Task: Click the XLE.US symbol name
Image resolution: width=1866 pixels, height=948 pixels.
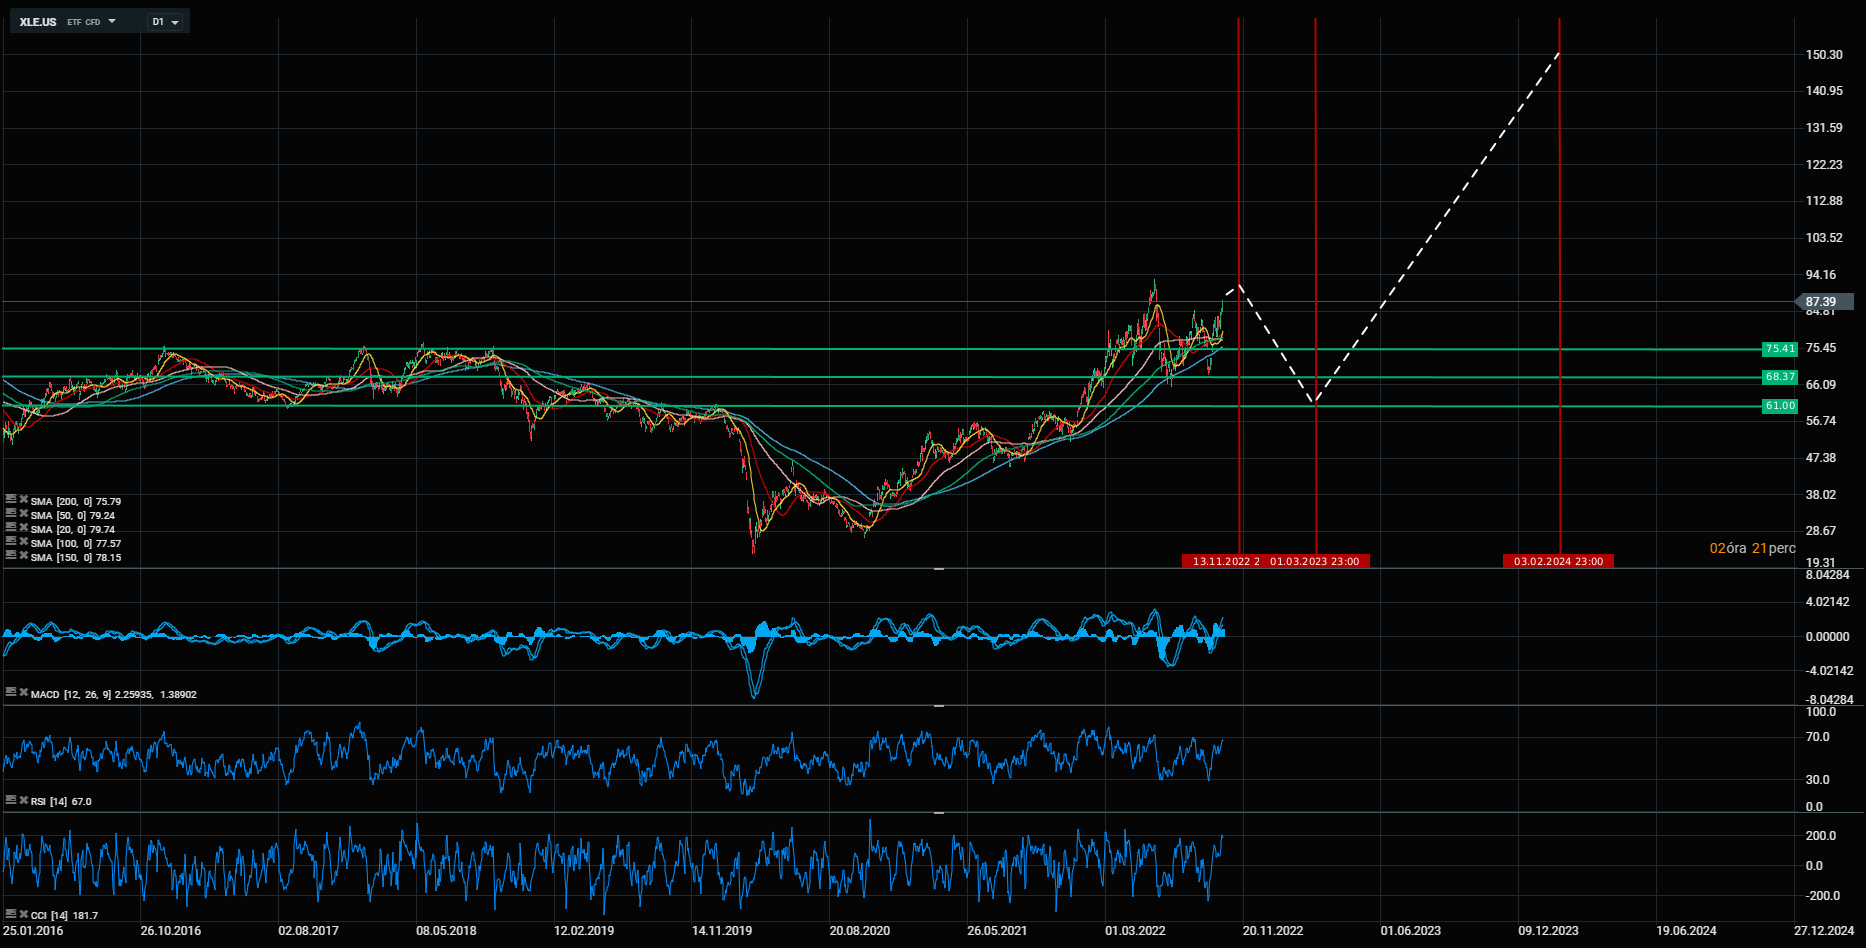Action: (x=38, y=22)
